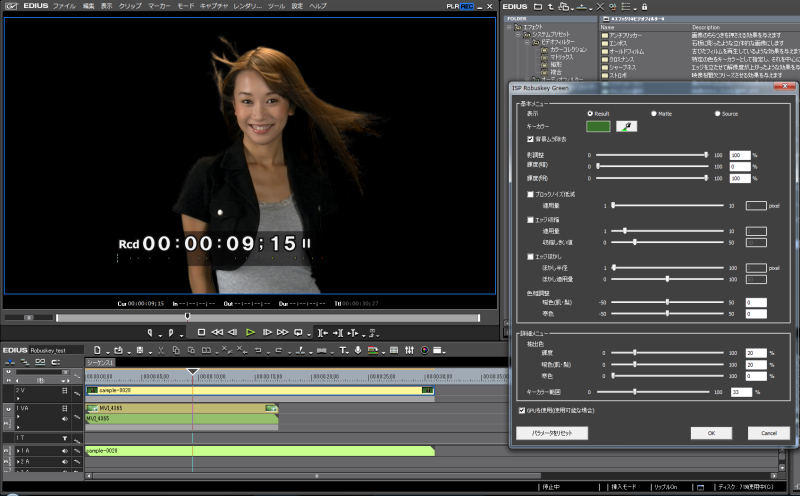
Task: Pick key color with the eyedropper button
Action: [x=626, y=126]
